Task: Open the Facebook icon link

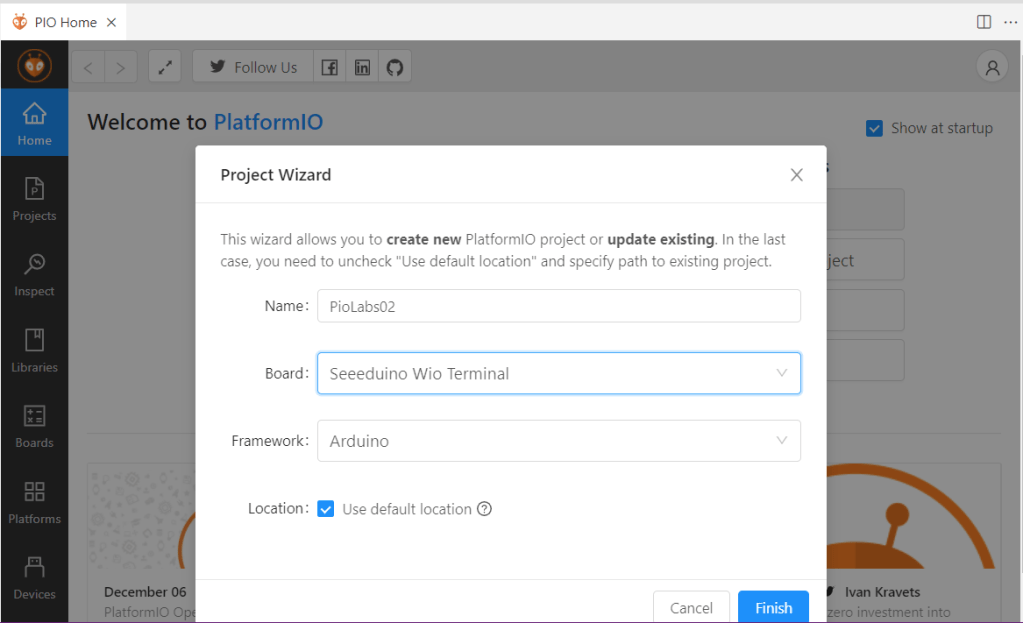Action: (329, 68)
